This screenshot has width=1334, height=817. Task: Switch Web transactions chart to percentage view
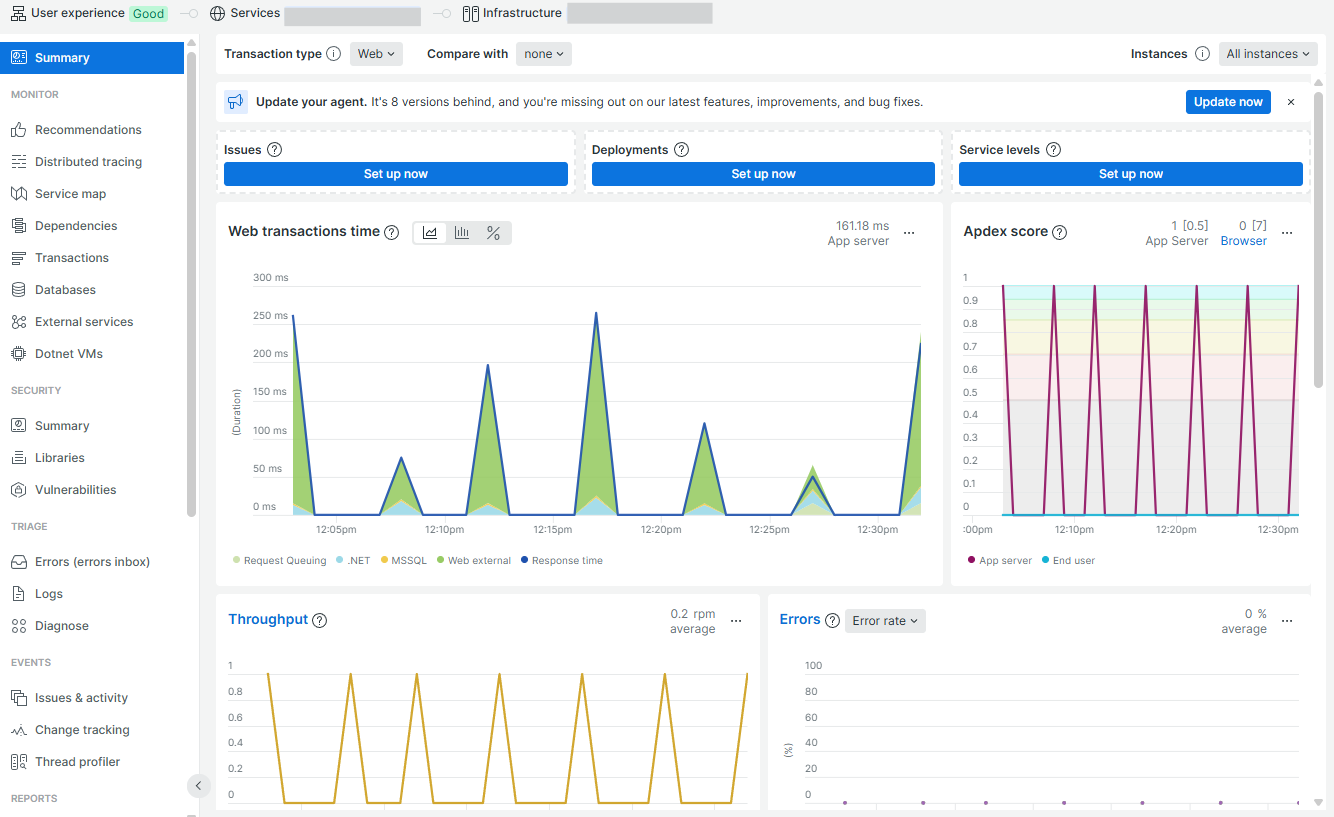493,233
